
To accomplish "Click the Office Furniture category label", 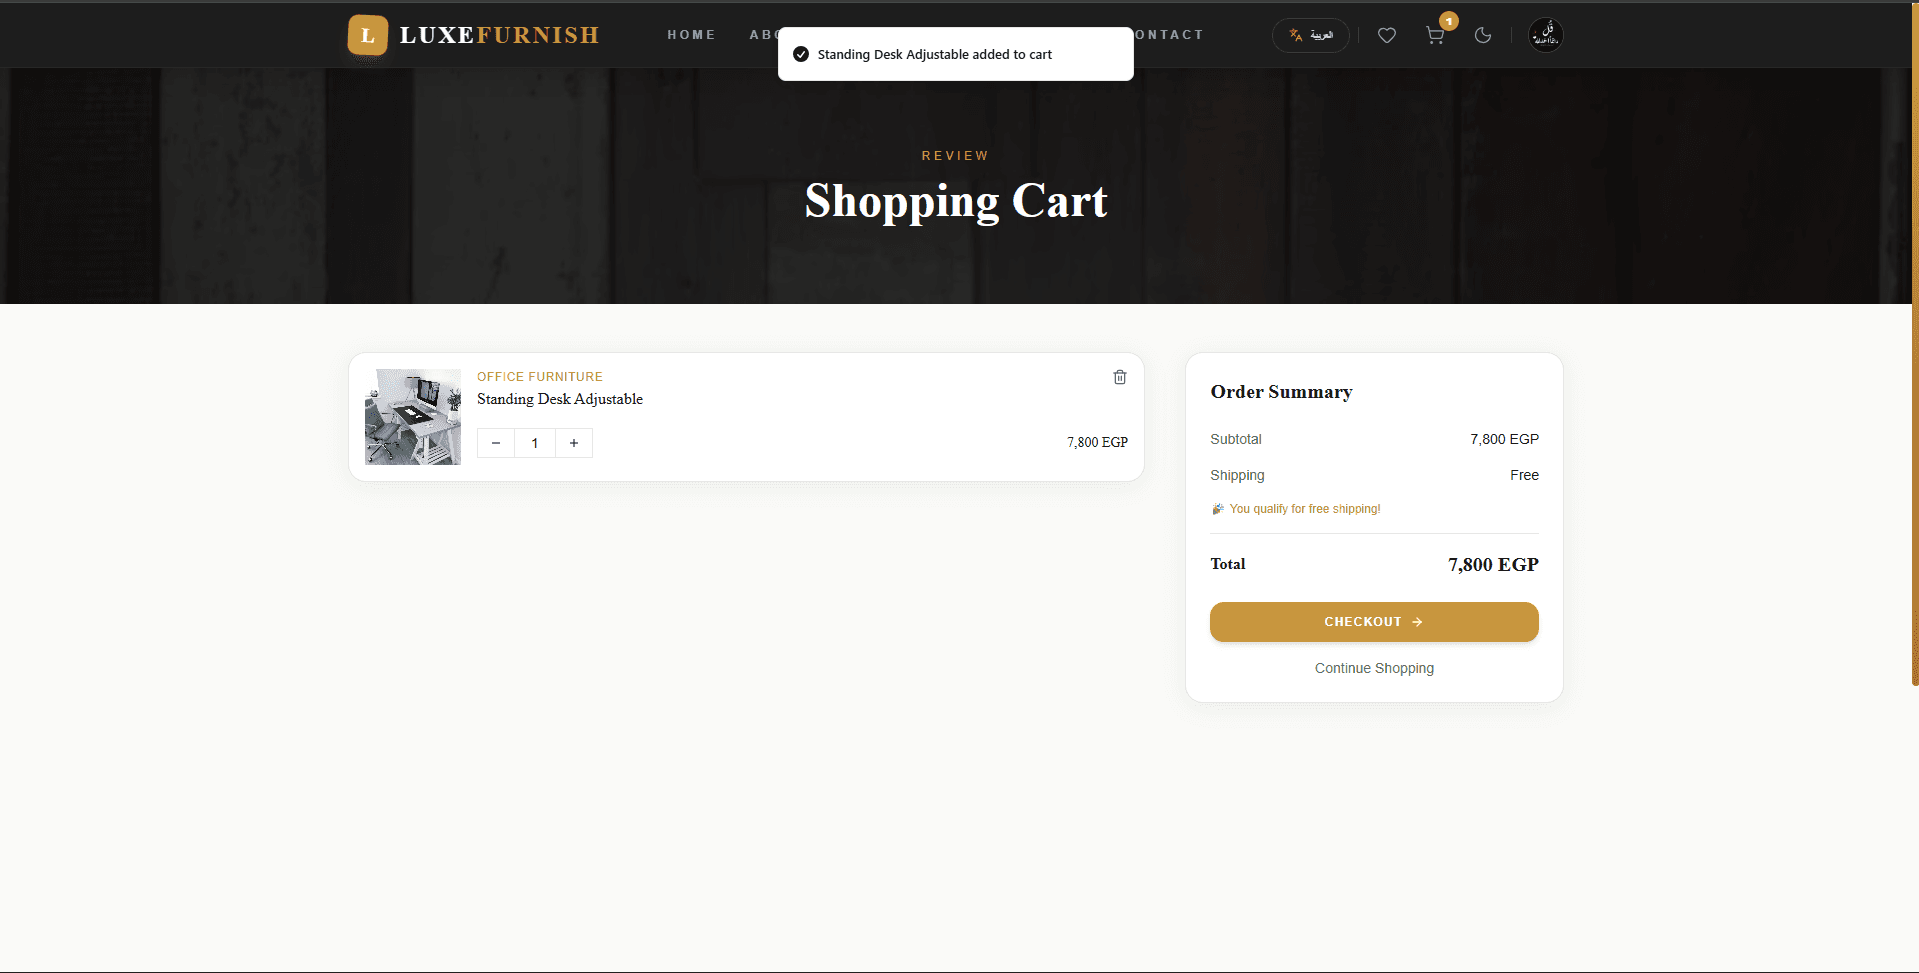I will (540, 377).
